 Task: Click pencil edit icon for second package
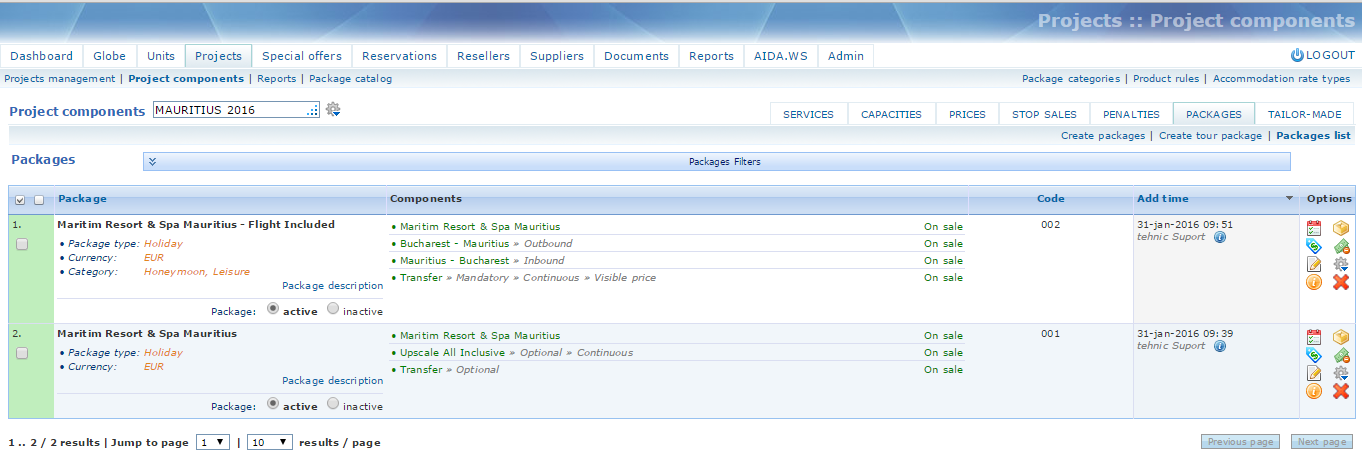pyautogui.click(x=1314, y=373)
